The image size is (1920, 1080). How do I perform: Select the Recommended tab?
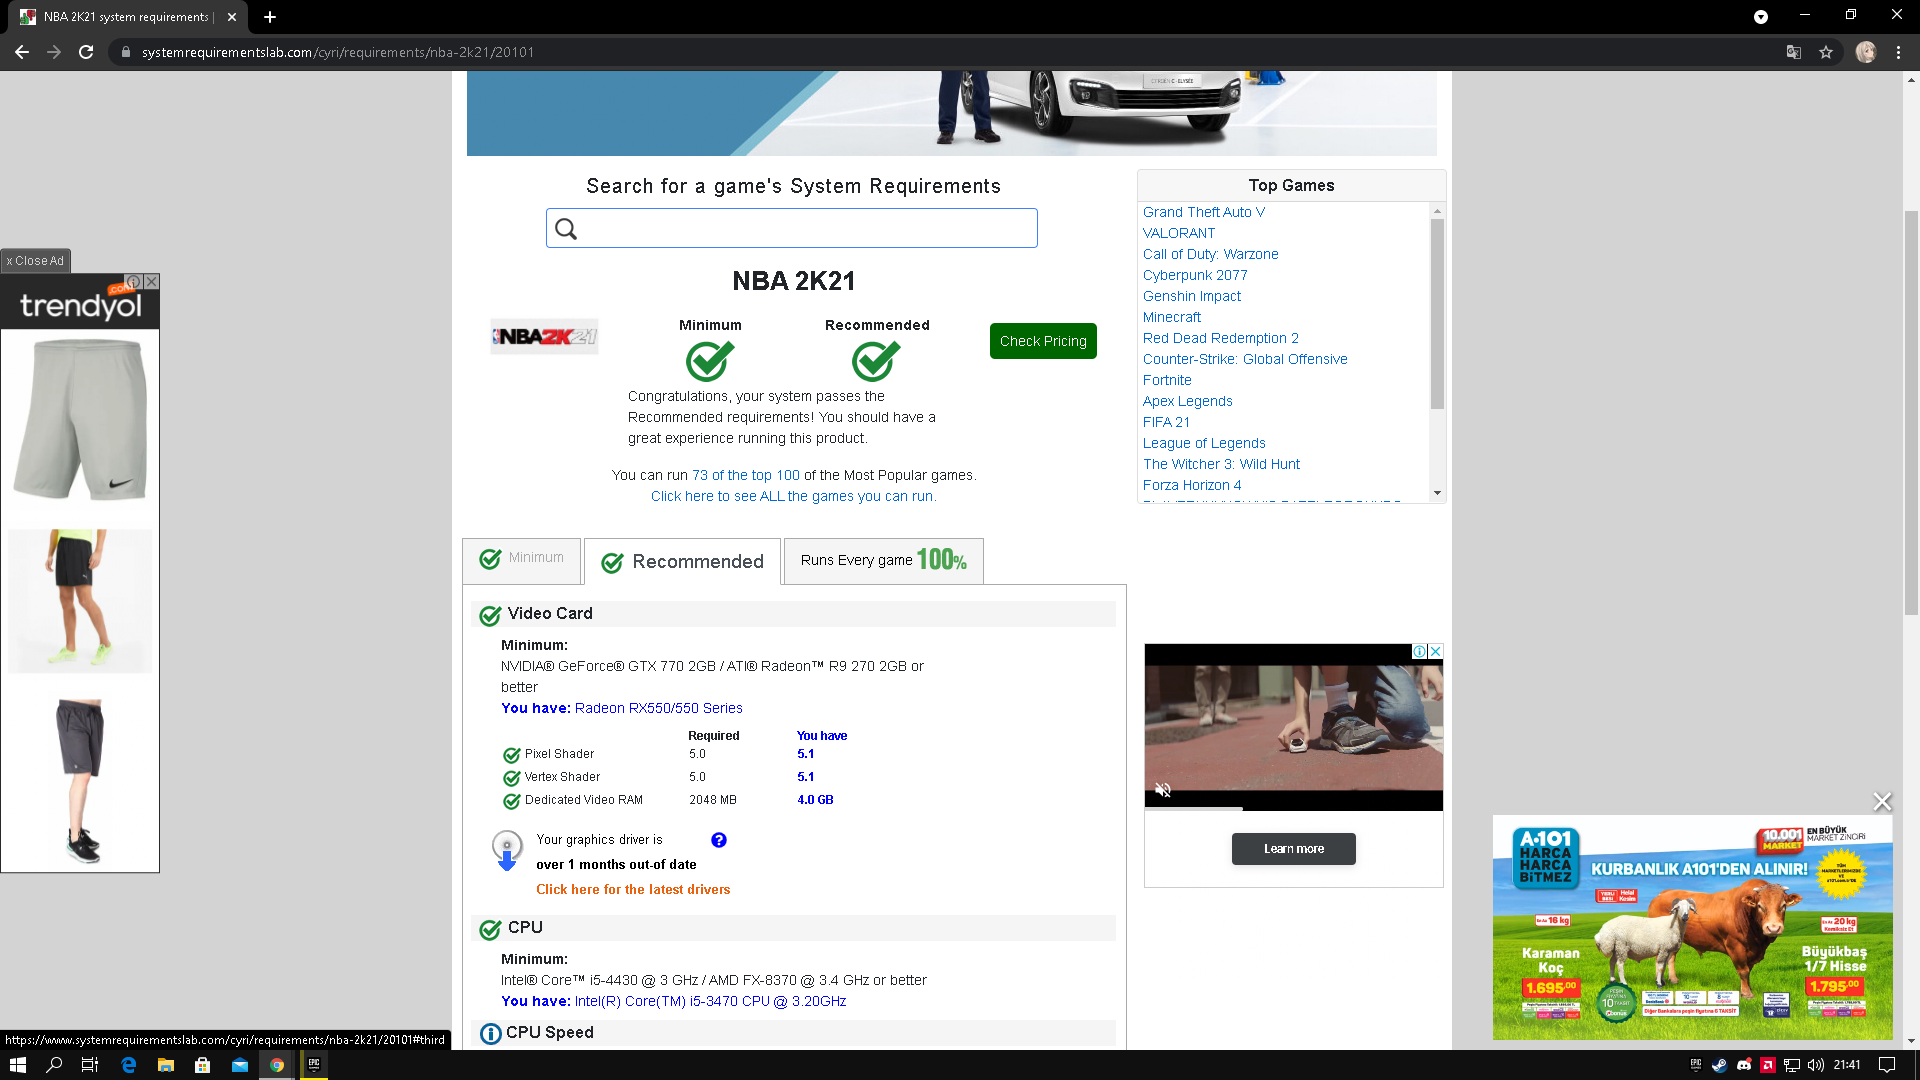683,562
